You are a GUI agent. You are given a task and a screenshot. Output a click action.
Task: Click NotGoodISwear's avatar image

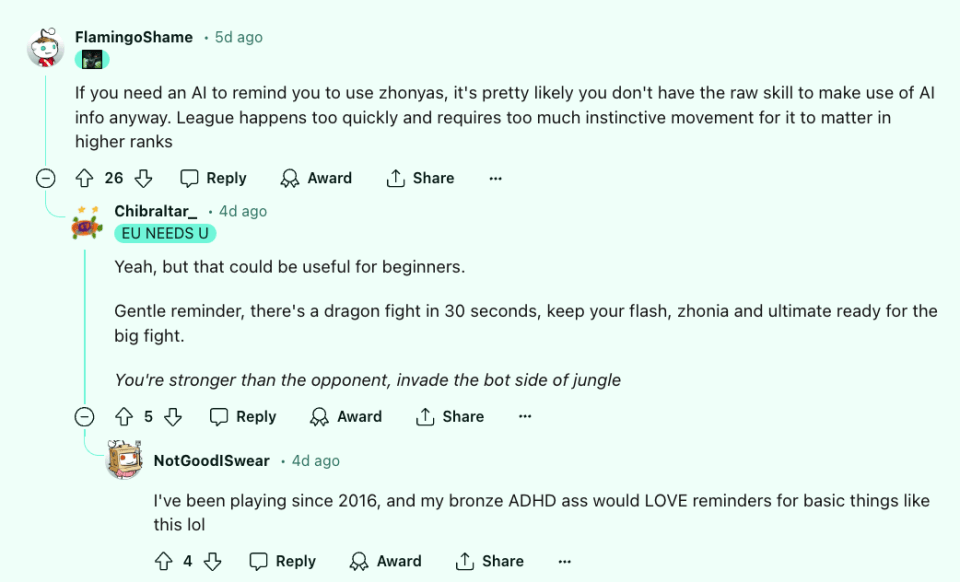[125, 461]
